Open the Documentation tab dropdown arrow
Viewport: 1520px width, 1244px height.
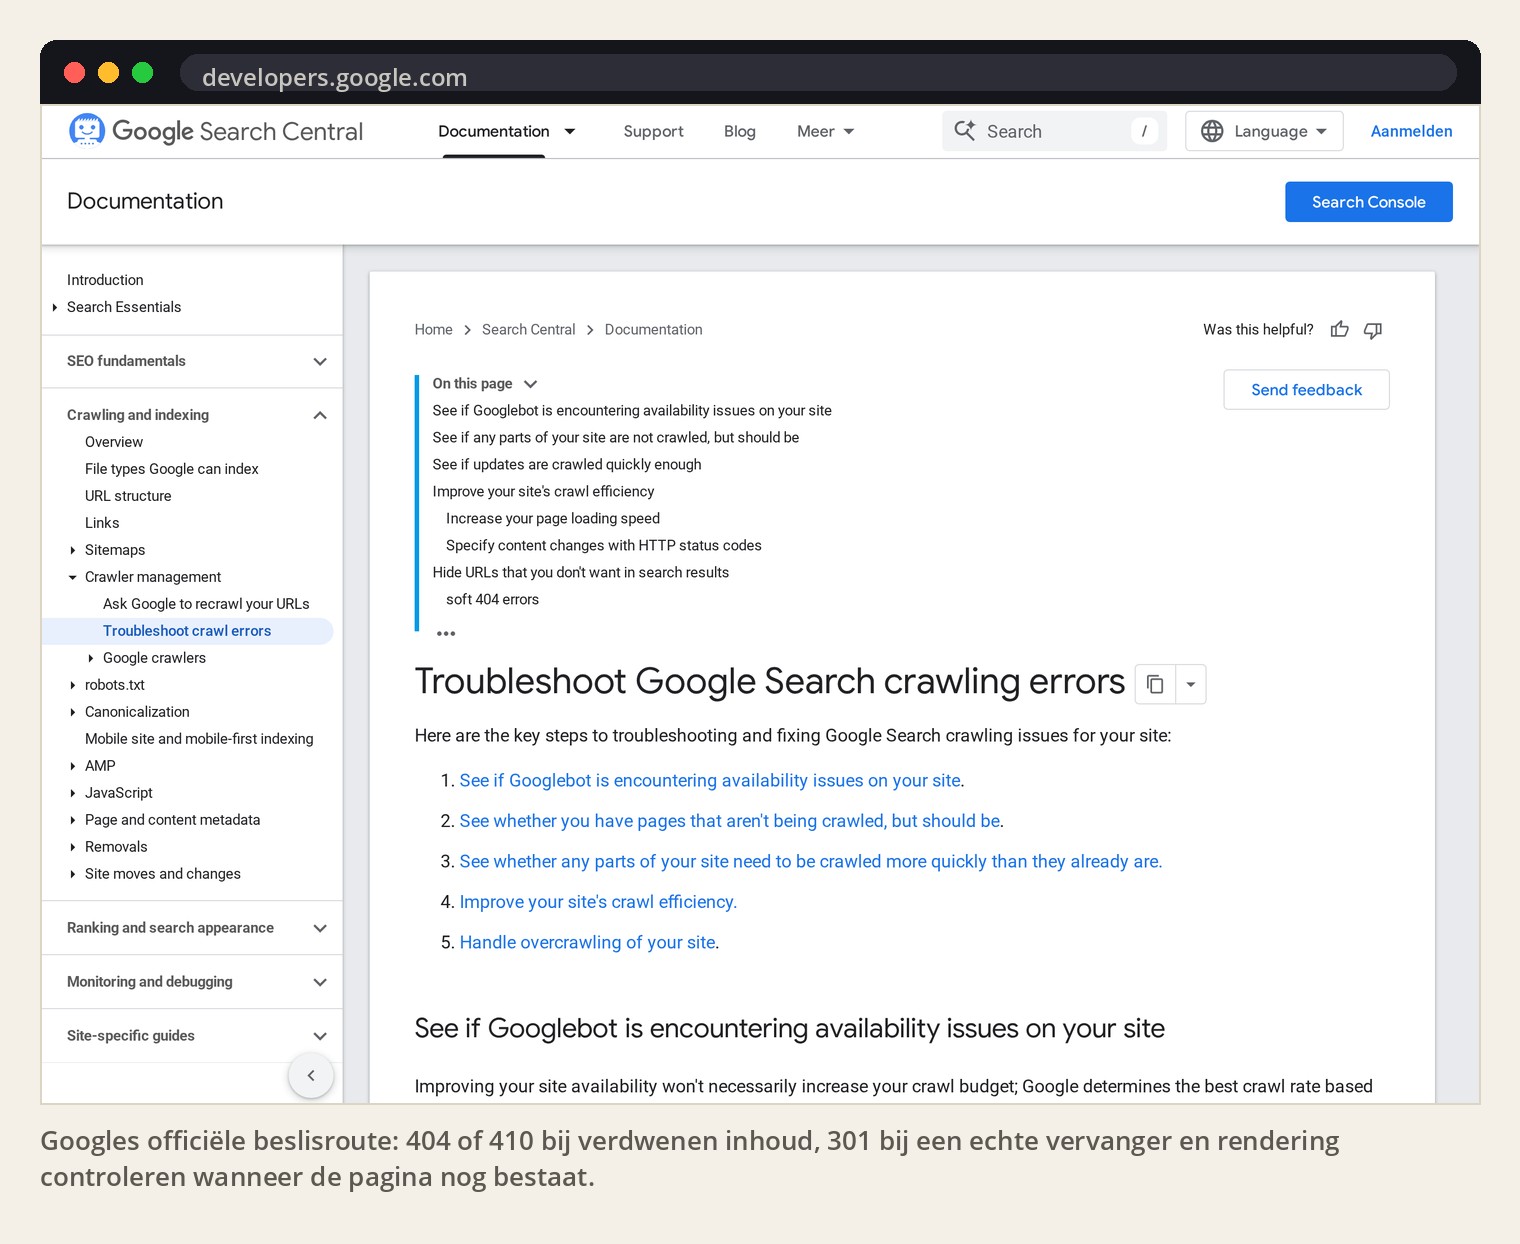coord(570,131)
